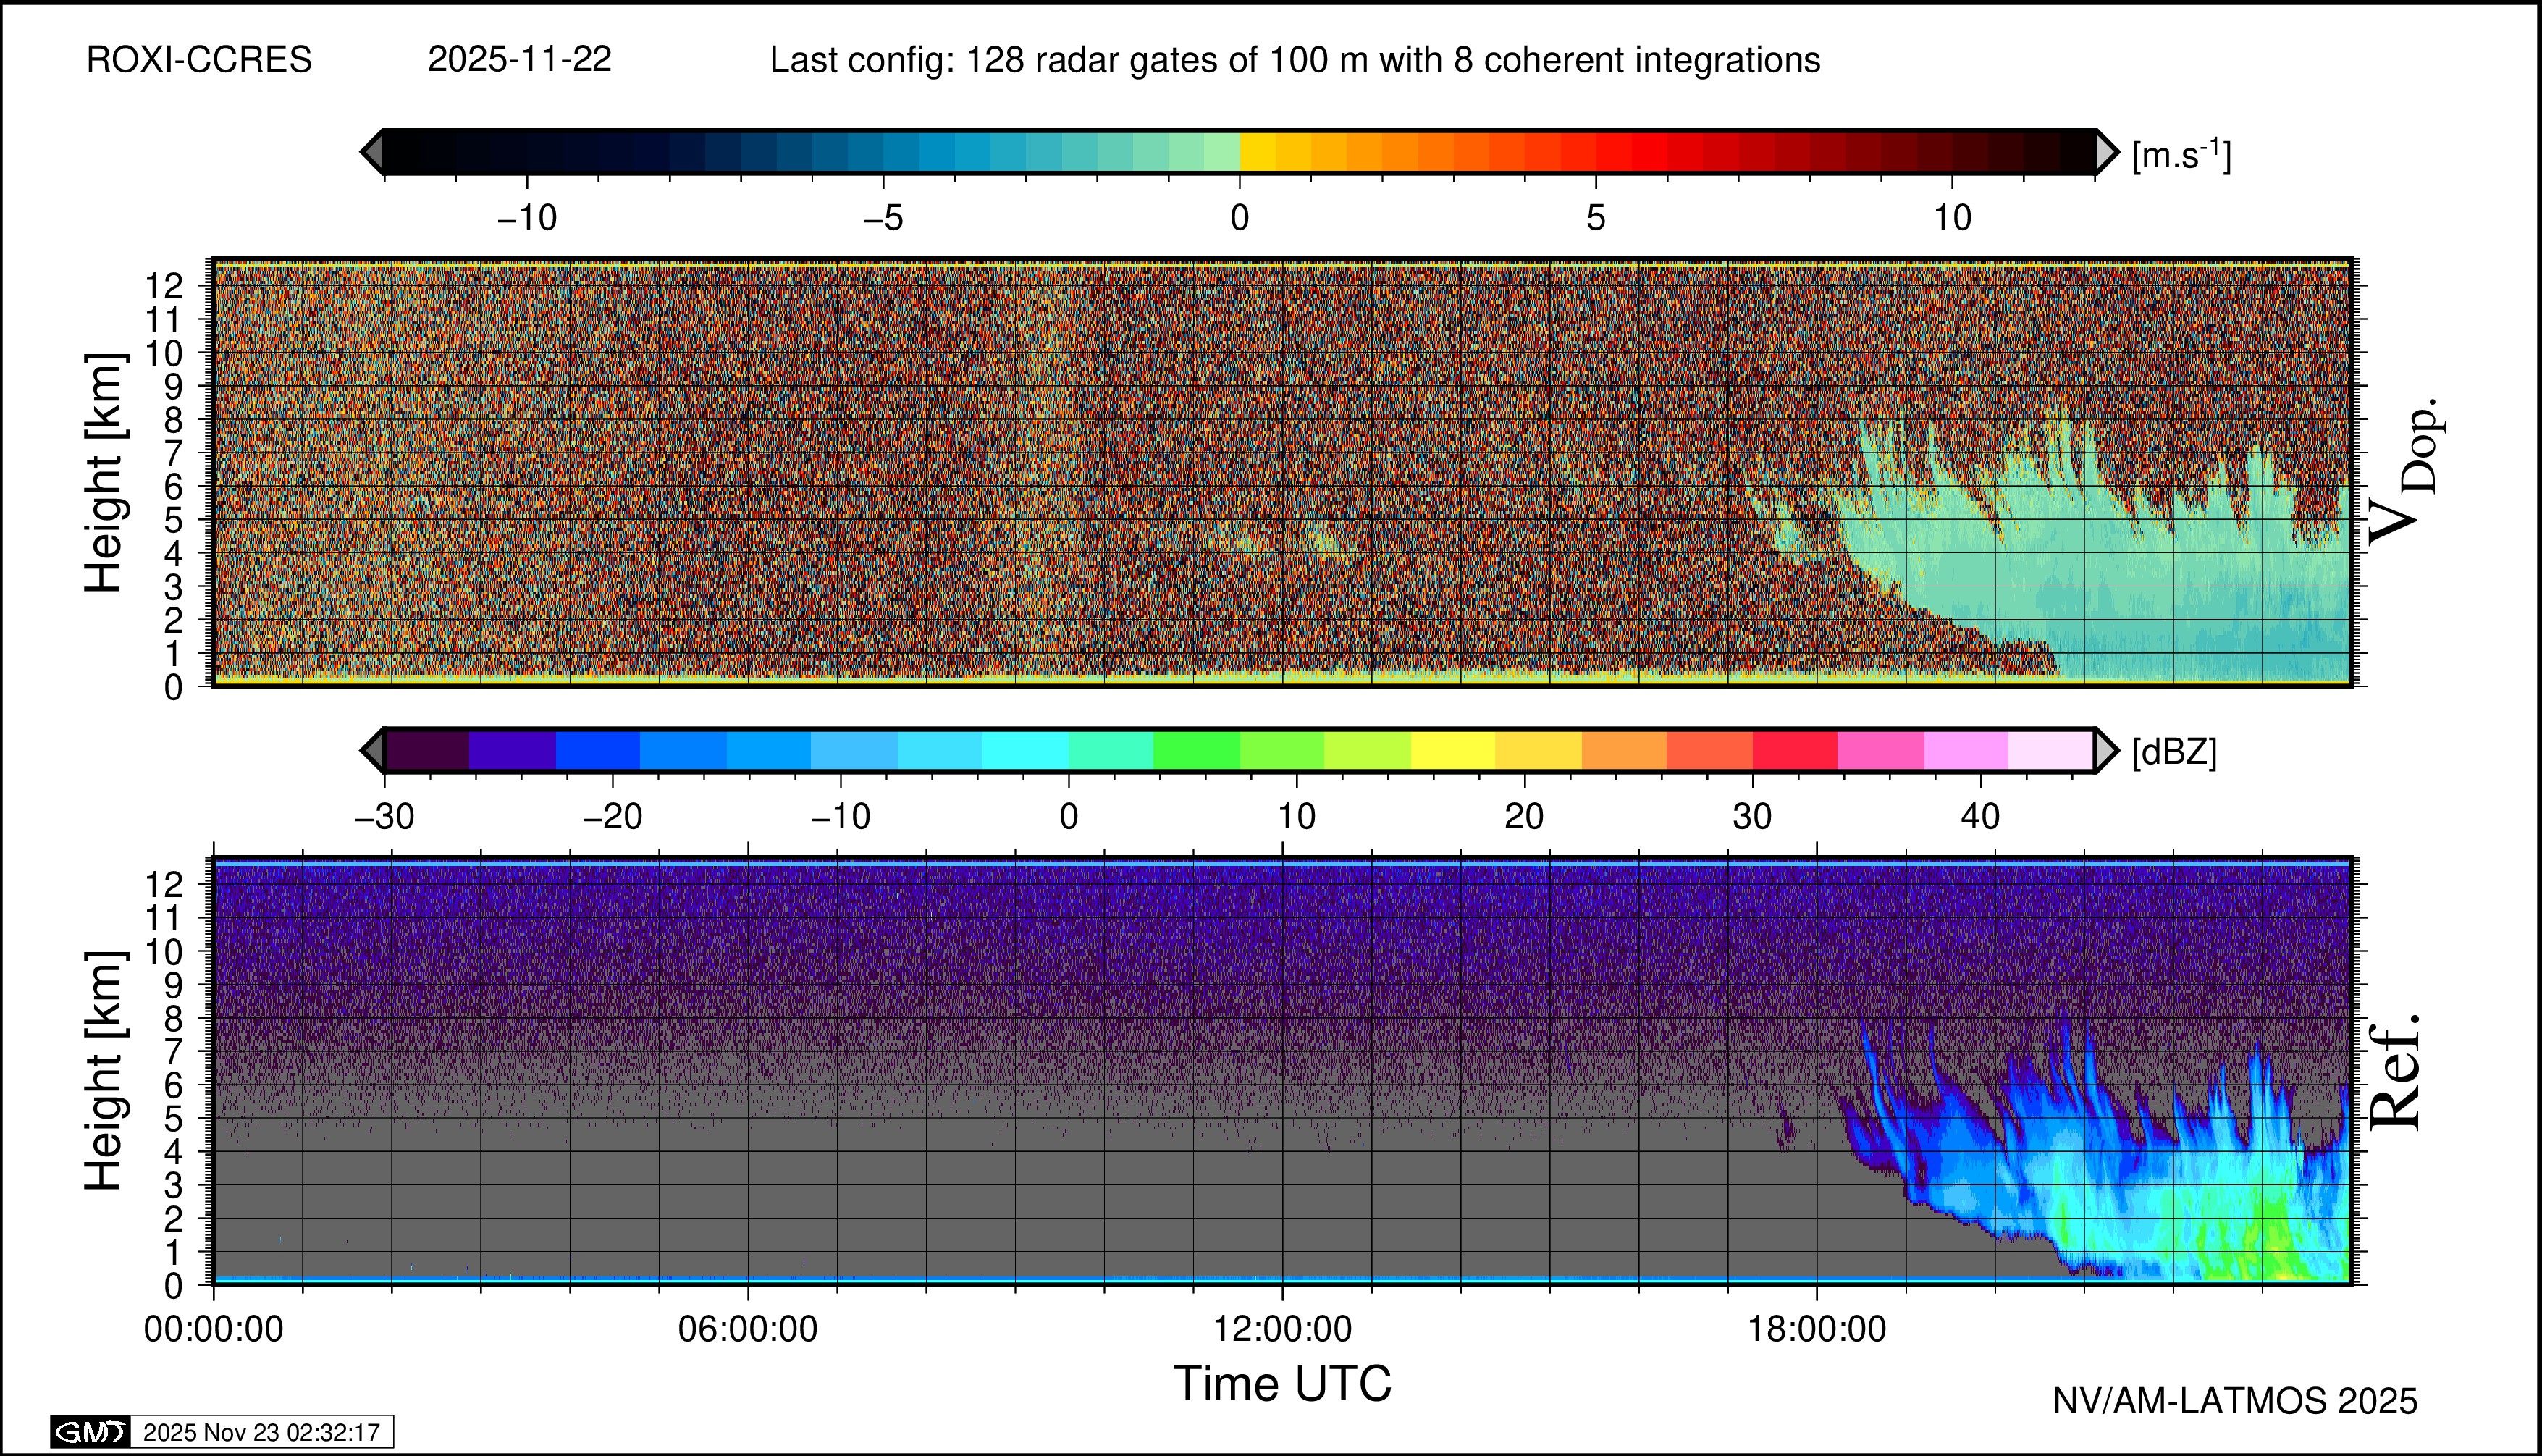Screen dimensions: 2542x1456
Task: Click the green swatch on dBZ colorbar
Action: click(x=1196, y=750)
